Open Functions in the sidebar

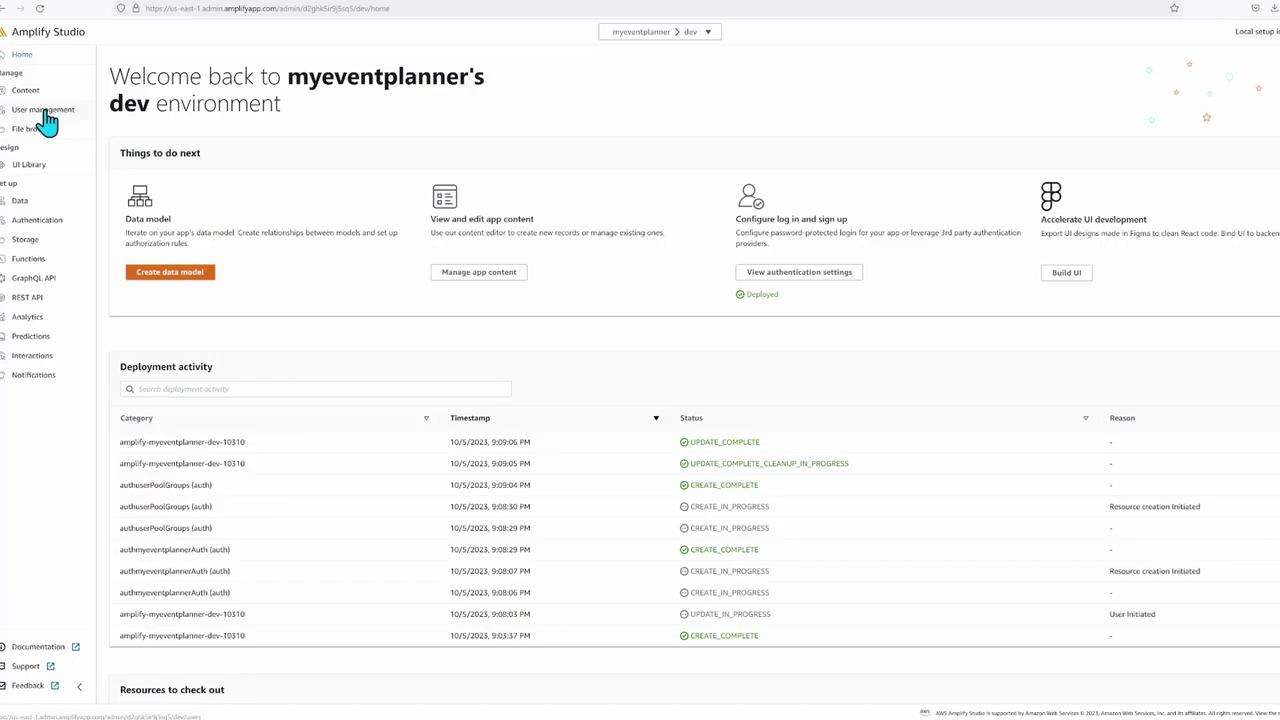click(x=28, y=259)
